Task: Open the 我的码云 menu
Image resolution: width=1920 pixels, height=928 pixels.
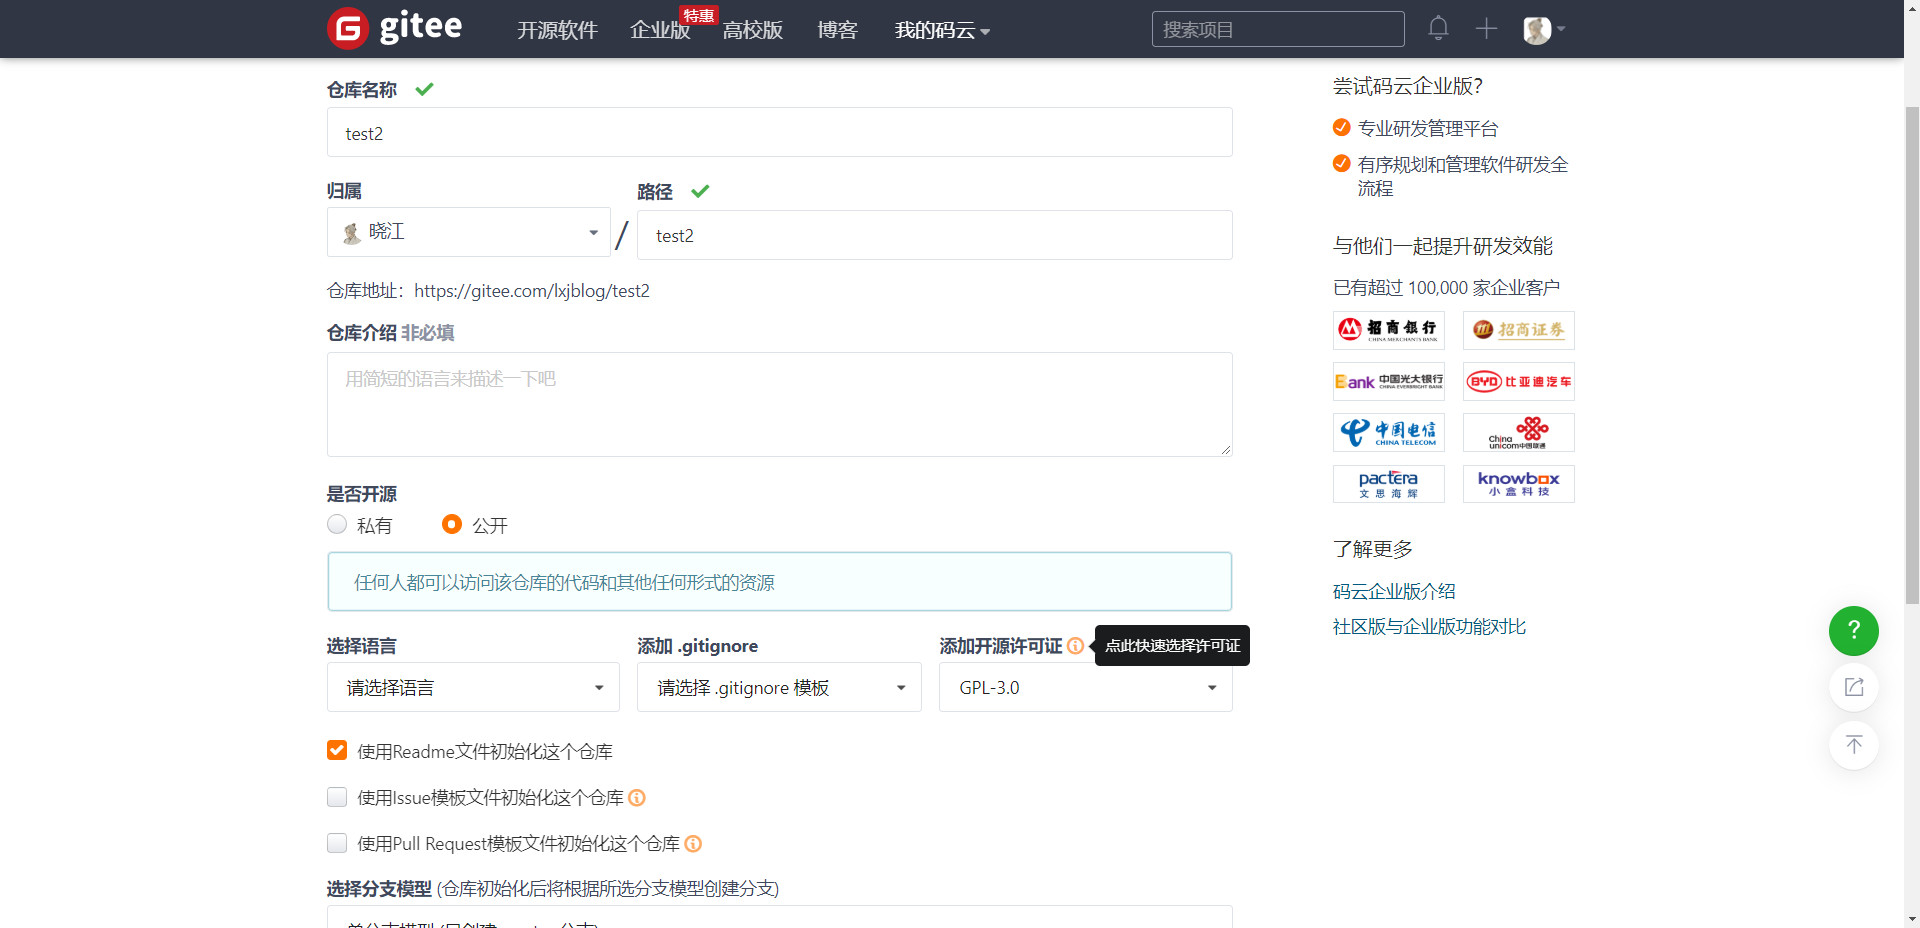Action: (941, 31)
